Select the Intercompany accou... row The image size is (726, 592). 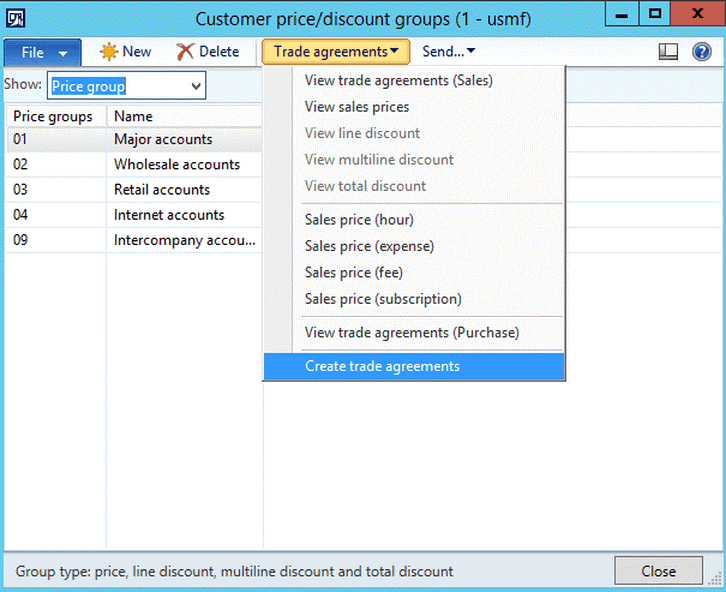(x=185, y=240)
